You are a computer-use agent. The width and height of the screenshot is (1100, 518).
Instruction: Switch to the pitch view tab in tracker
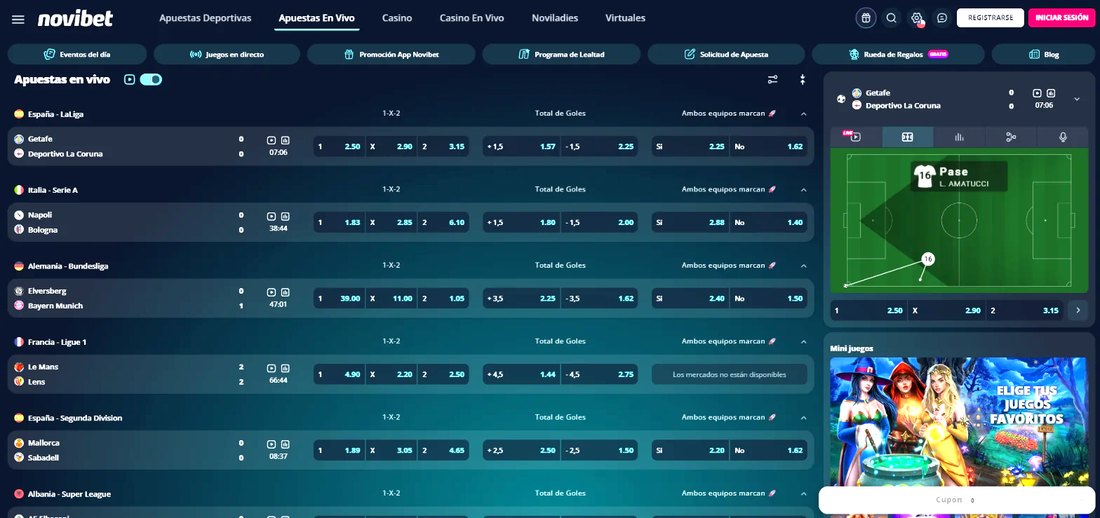[907, 137]
